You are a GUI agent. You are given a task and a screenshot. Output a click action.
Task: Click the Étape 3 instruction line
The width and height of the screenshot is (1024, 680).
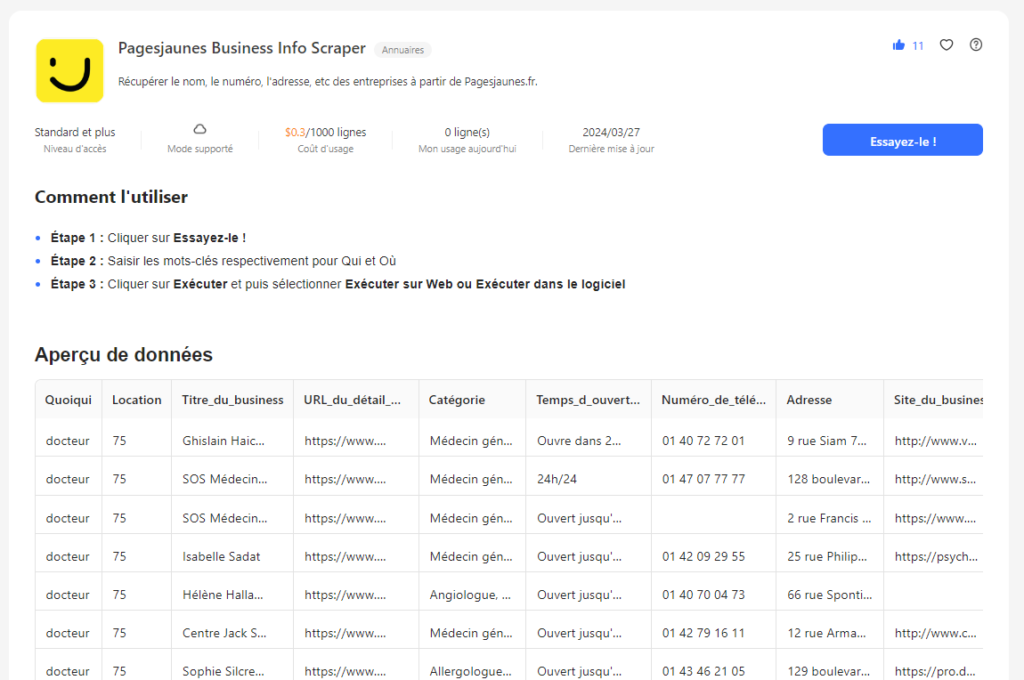338,284
